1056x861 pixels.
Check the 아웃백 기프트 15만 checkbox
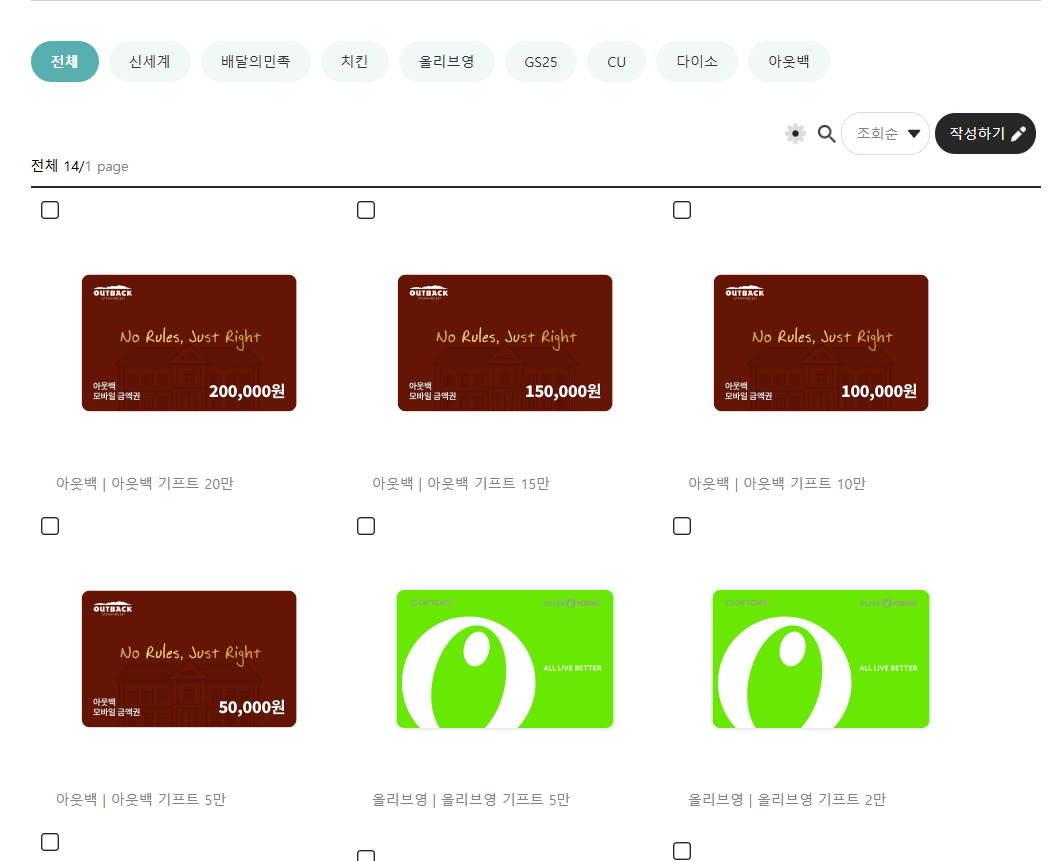pyautogui.click(x=366, y=210)
